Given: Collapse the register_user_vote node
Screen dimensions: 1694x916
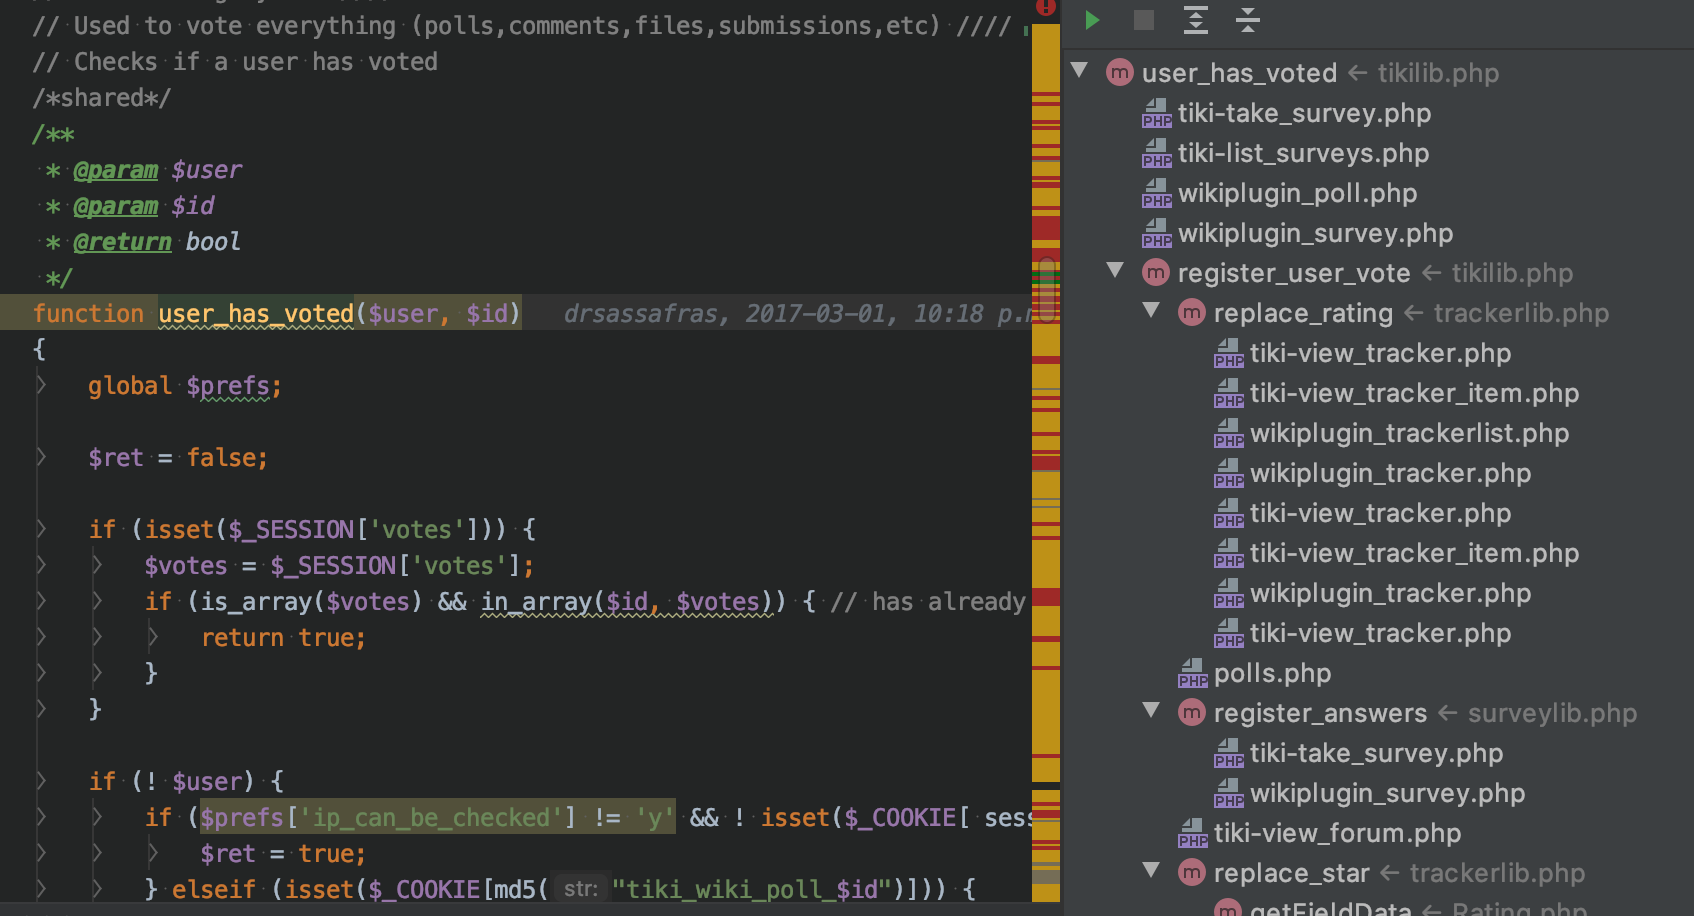Looking at the screenshot, I should click(x=1115, y=270).
